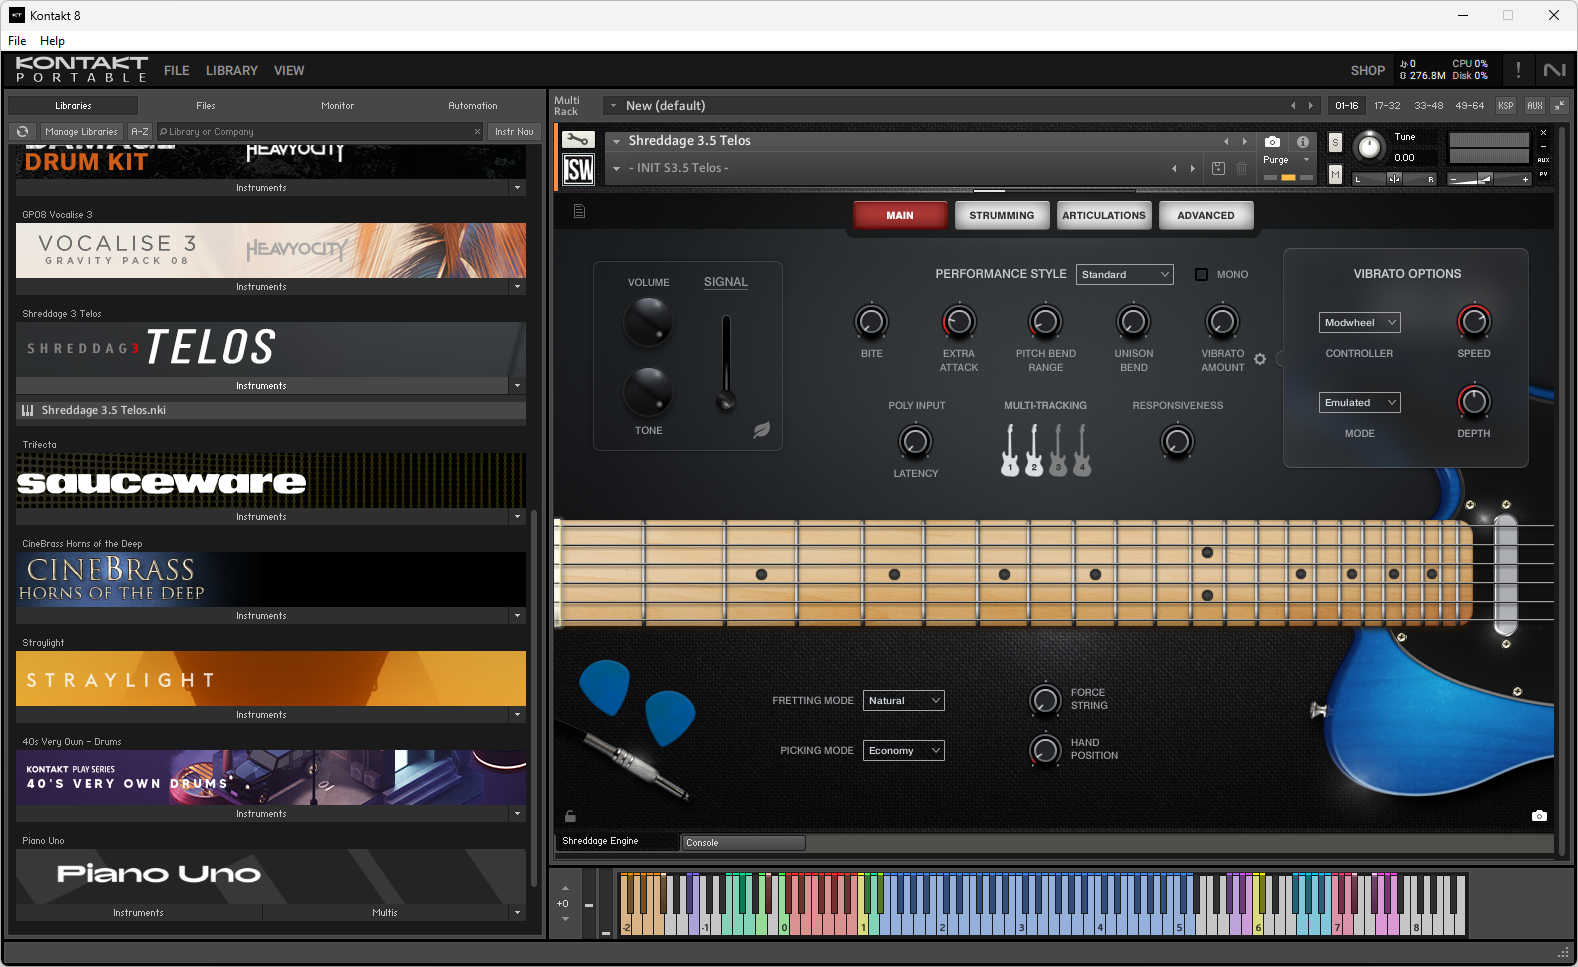Click the leaf icon in signal panel
This screenshot has height=967, width=1578.
[x=761, y=430]
